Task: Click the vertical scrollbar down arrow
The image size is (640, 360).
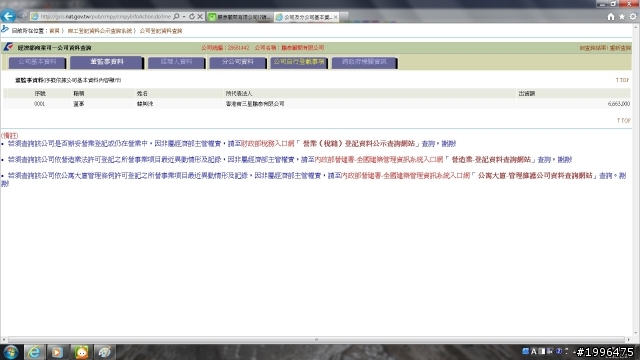Action: [x=636, y=333]
